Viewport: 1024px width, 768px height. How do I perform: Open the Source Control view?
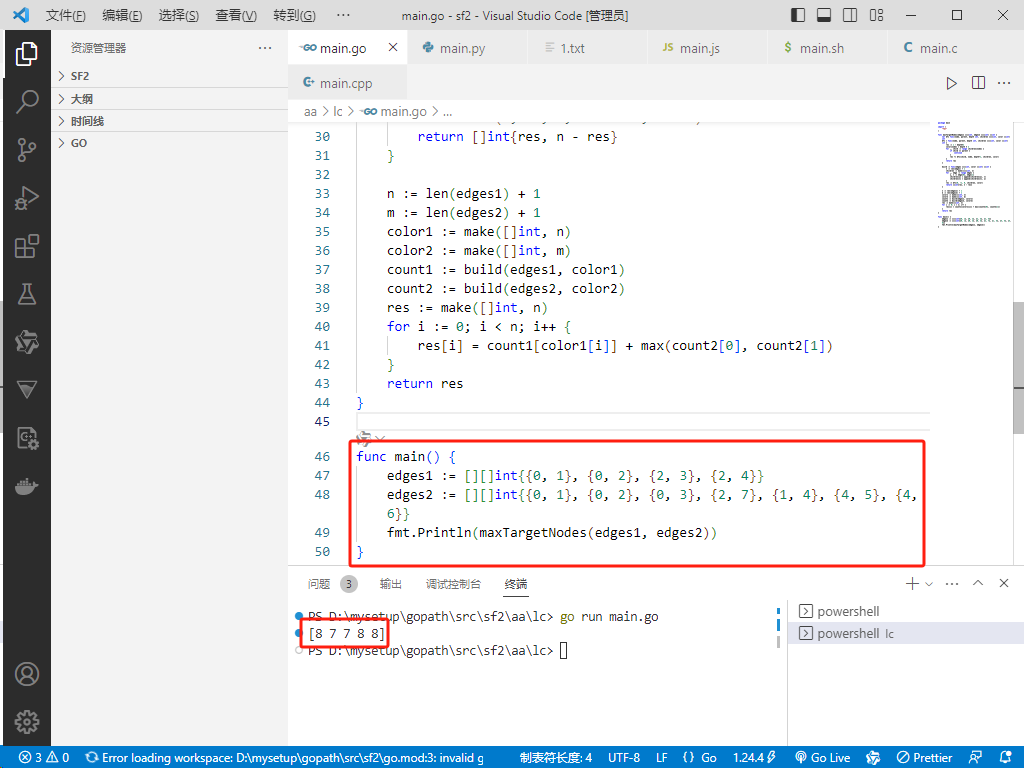pos(26,150)
